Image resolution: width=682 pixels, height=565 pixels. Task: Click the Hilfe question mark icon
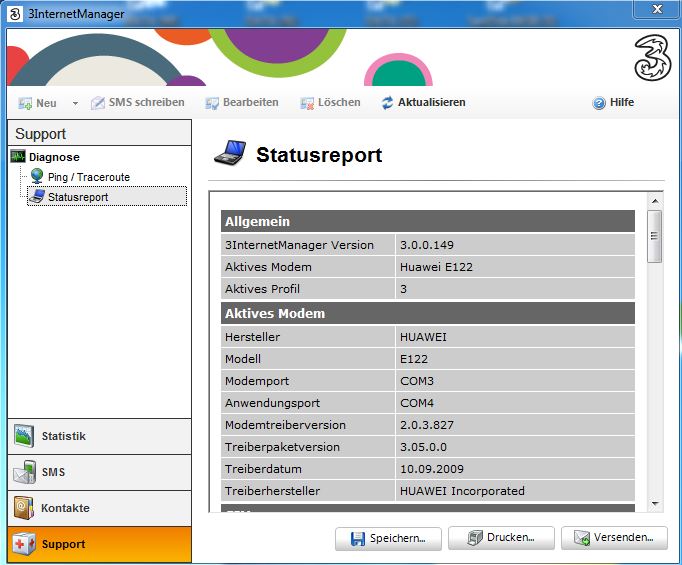coord(599,103)
